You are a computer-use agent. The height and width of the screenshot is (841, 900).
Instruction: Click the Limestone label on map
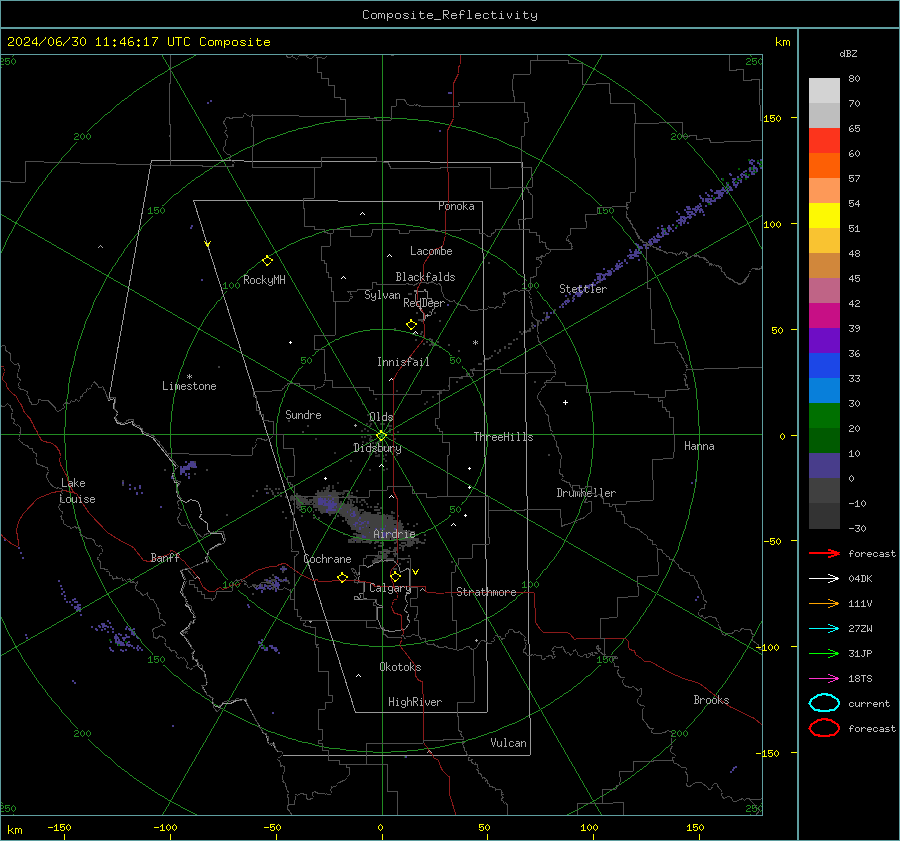click(x=189, y=386)
